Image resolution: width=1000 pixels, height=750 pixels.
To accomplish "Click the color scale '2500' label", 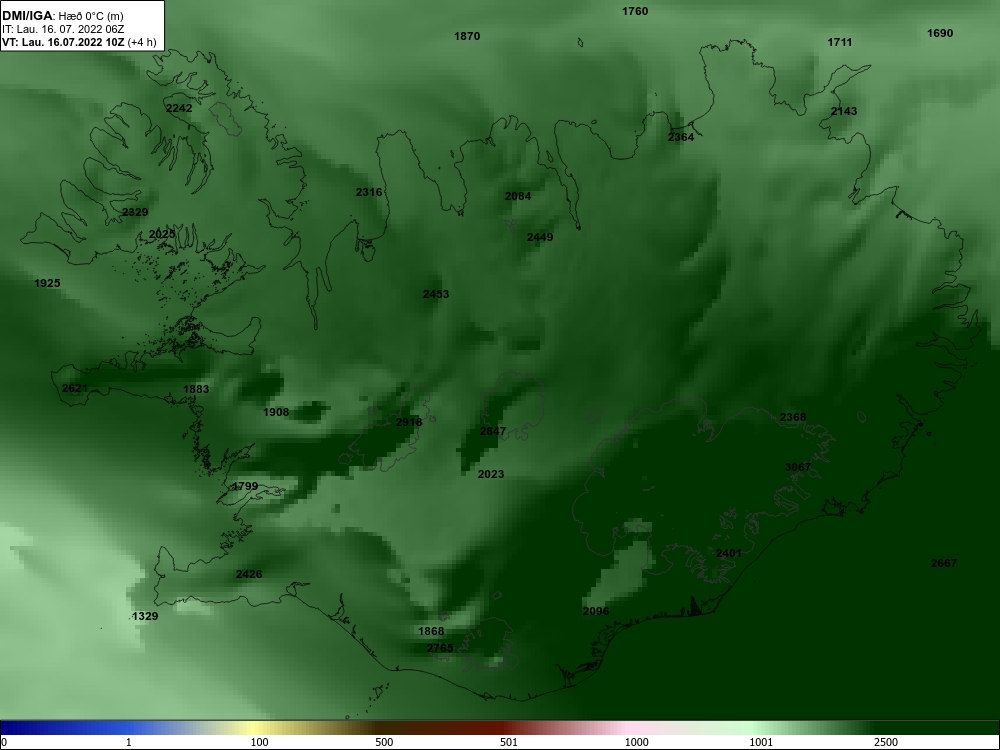I will [886, 742].
